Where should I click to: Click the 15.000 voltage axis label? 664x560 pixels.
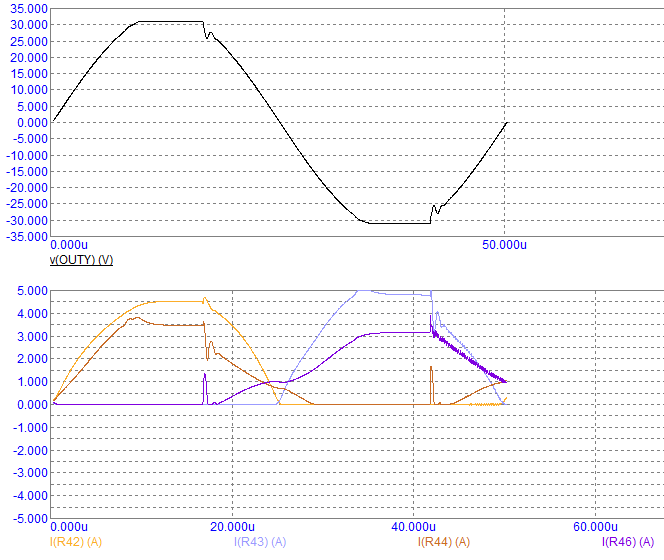[x=29, y=74]
